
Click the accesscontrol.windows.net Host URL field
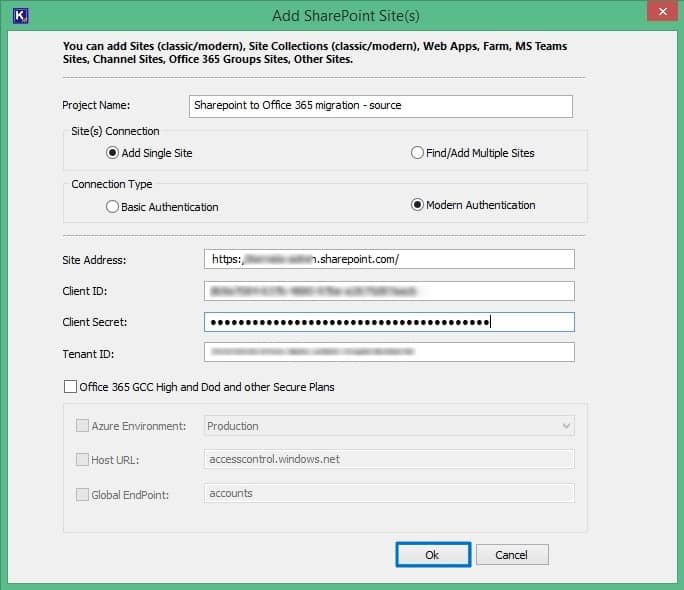[x=389, y=459]
